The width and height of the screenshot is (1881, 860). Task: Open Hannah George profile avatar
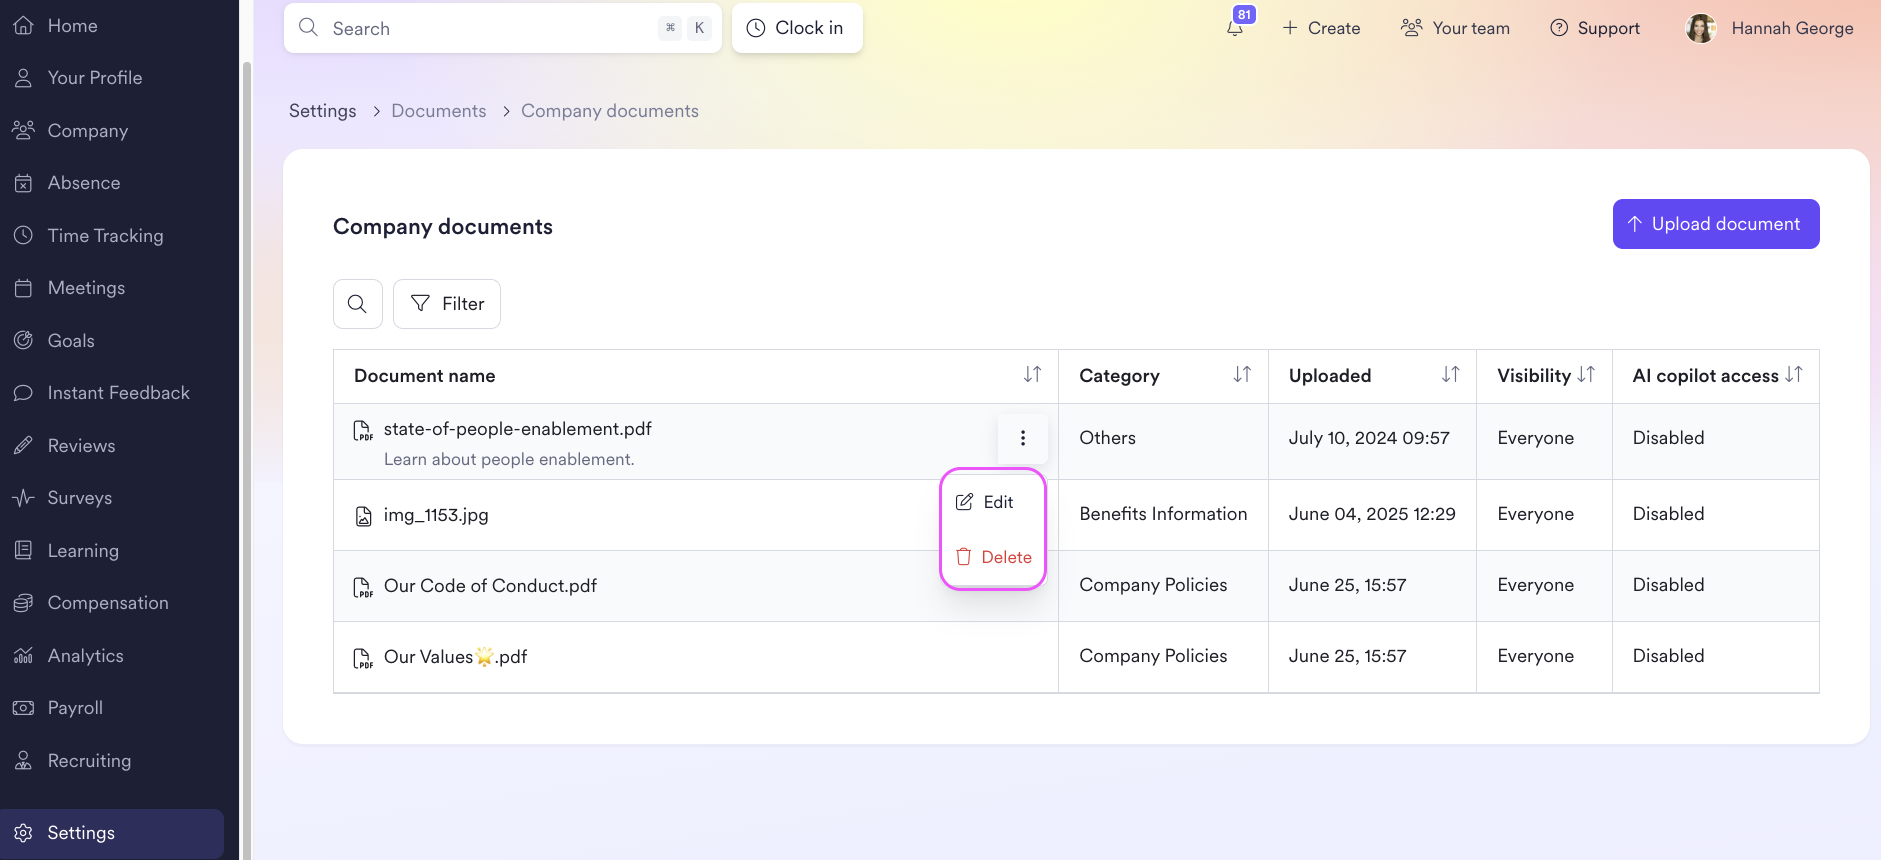tap(1700, 28)
